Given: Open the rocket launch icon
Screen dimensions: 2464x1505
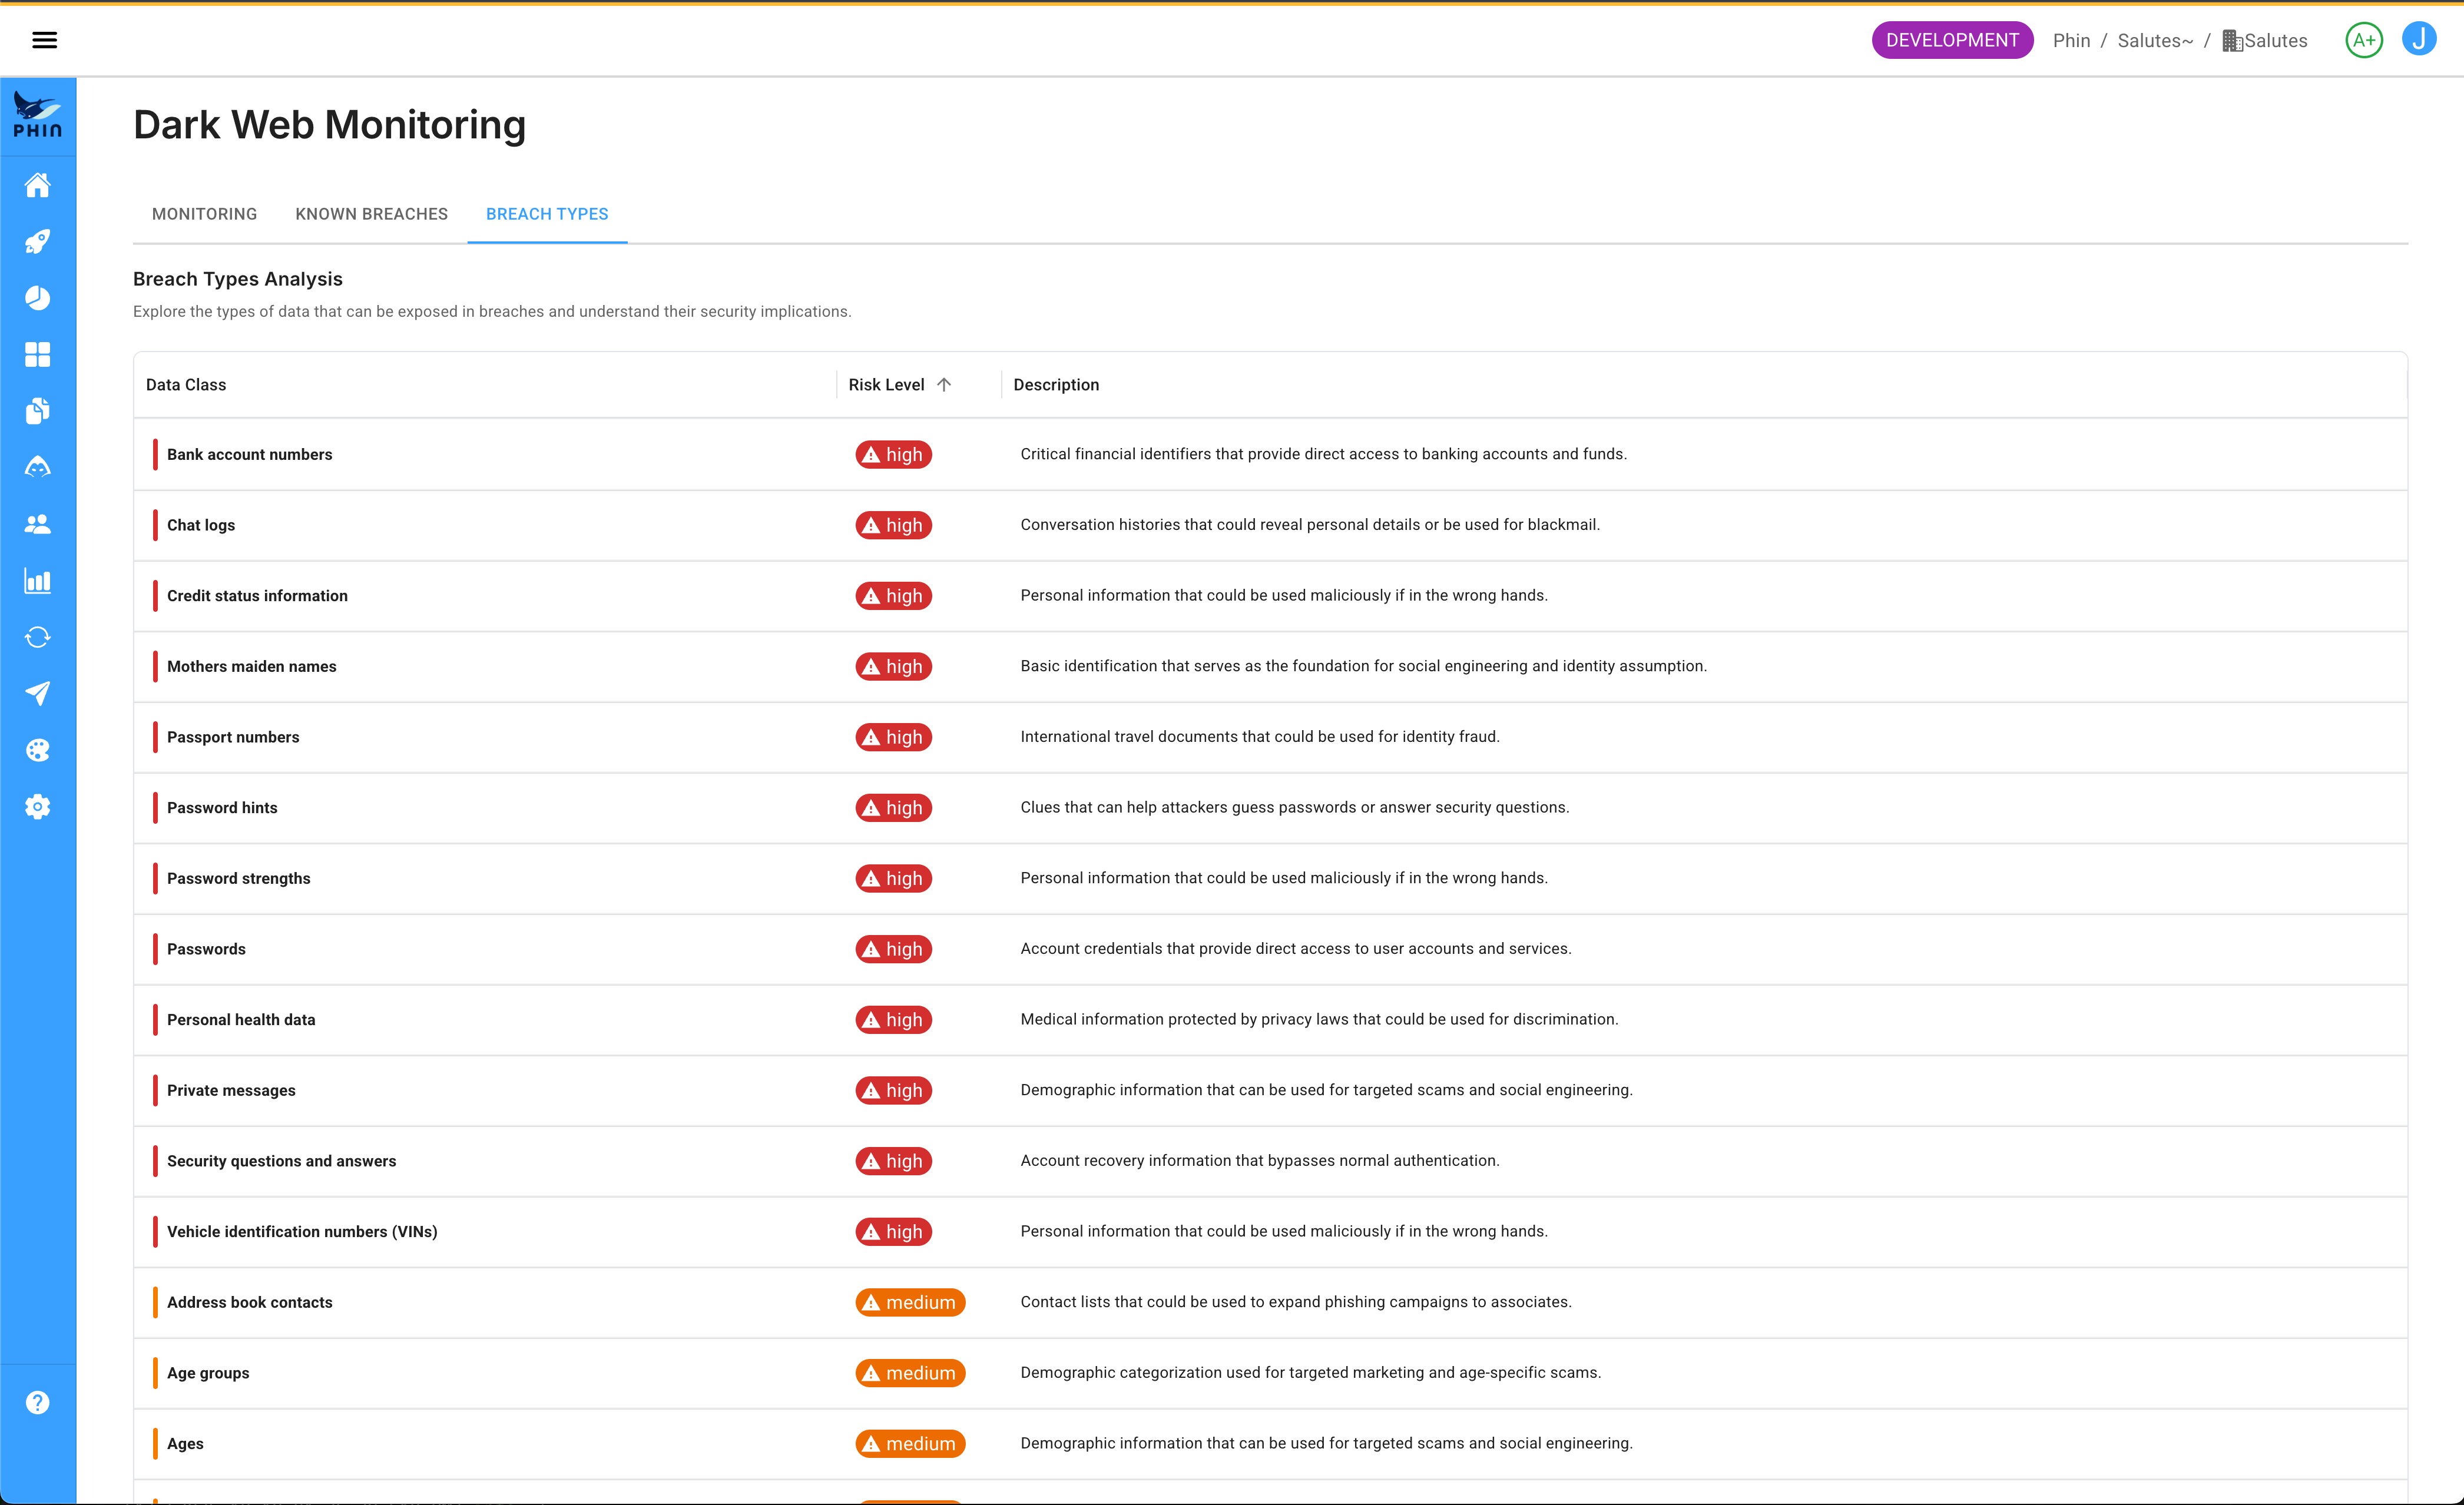Looking at the screenshot, I should pyautogui.click(x=38, y=241).
